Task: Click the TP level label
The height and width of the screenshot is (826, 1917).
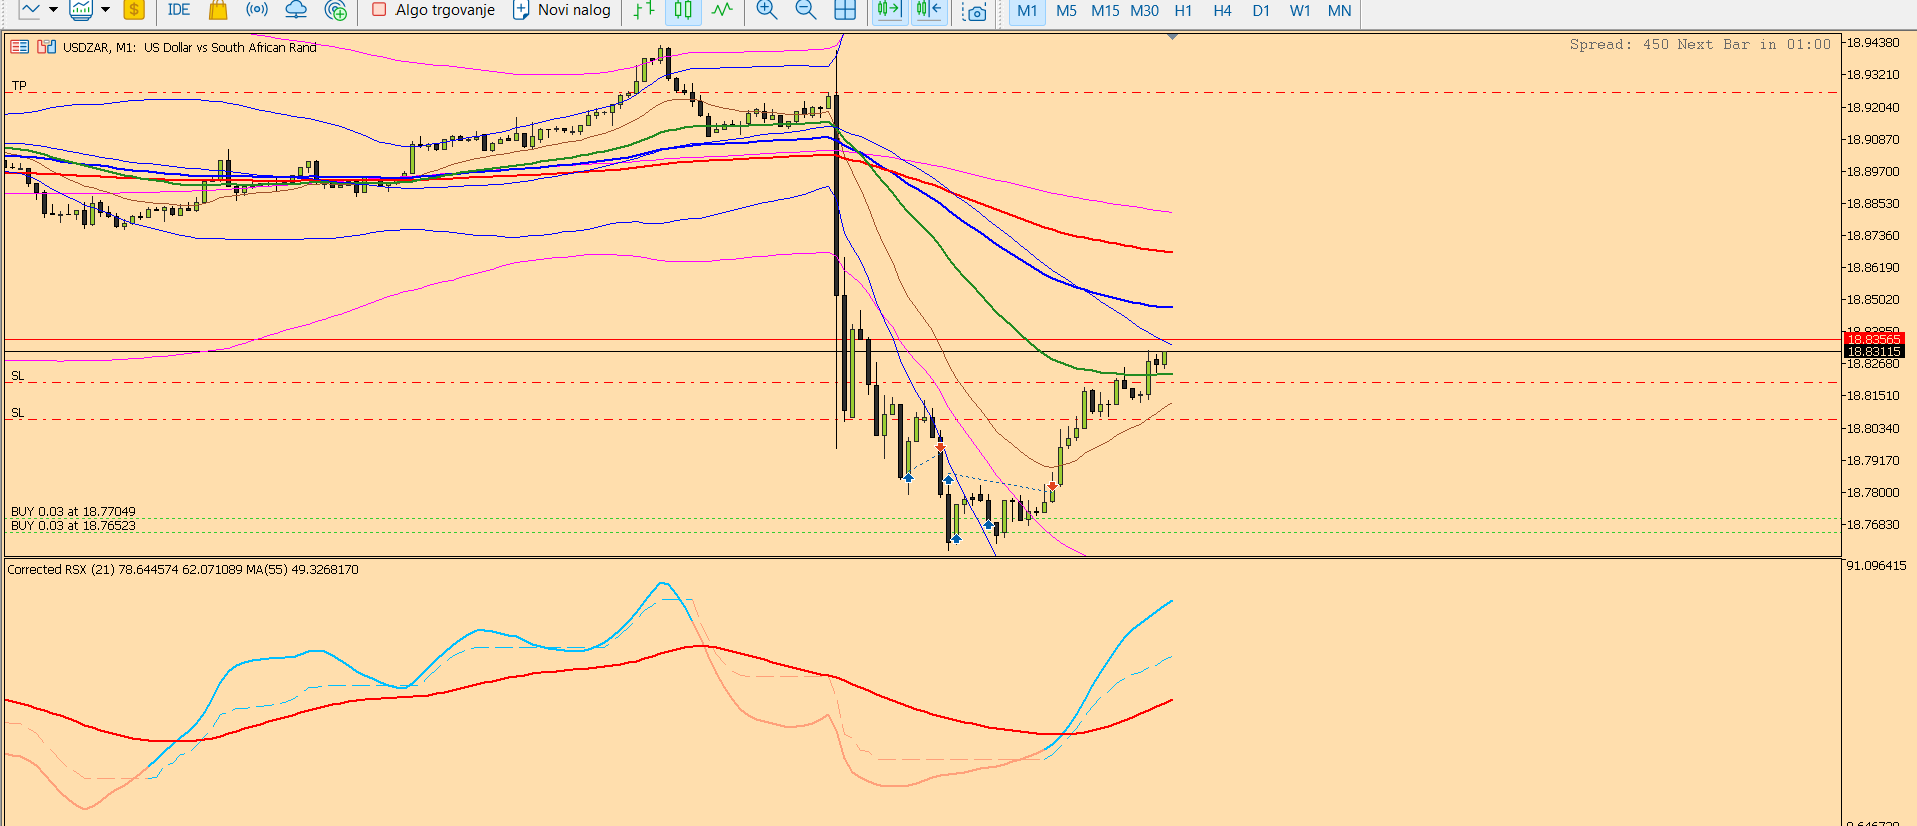Action: pos(19,86)
